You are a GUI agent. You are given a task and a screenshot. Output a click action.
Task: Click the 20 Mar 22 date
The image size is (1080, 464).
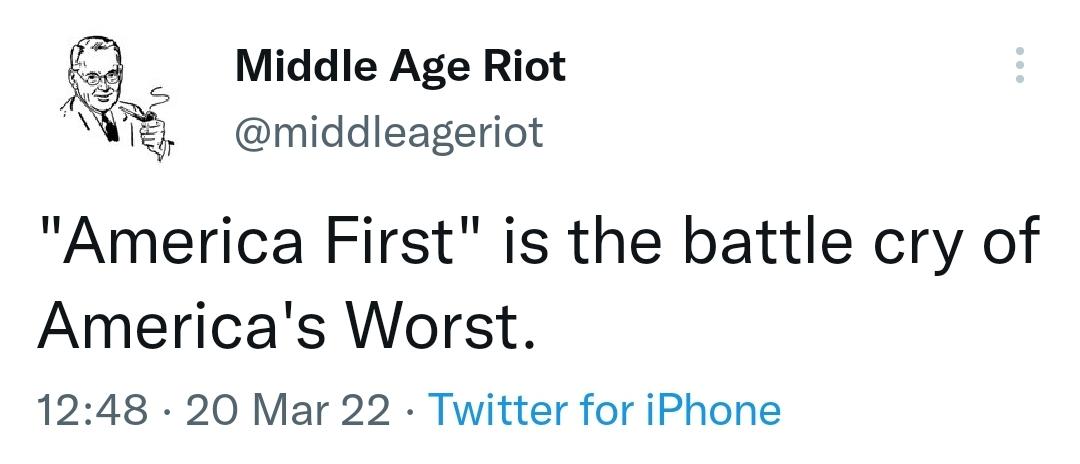(287, 410)
